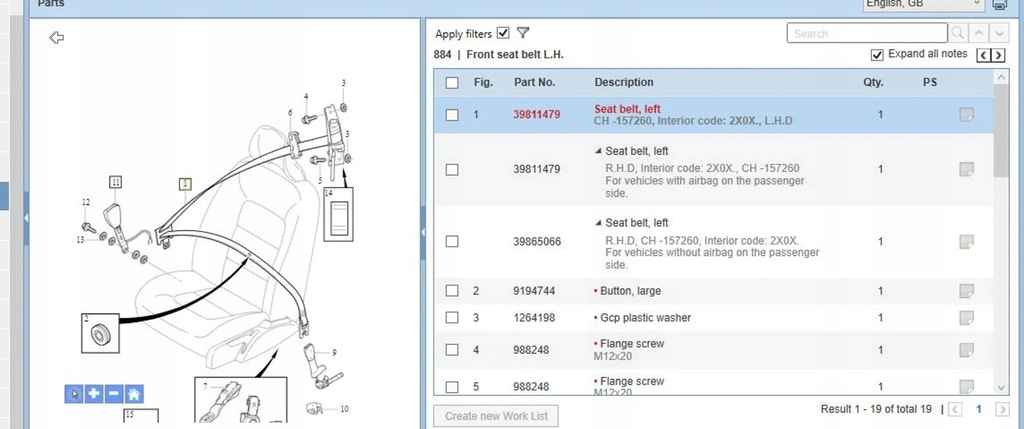This screenshot has height=429, width=1024.
Task: Zoom out of diagram with minus button
Action: click(x=114, y=394)
